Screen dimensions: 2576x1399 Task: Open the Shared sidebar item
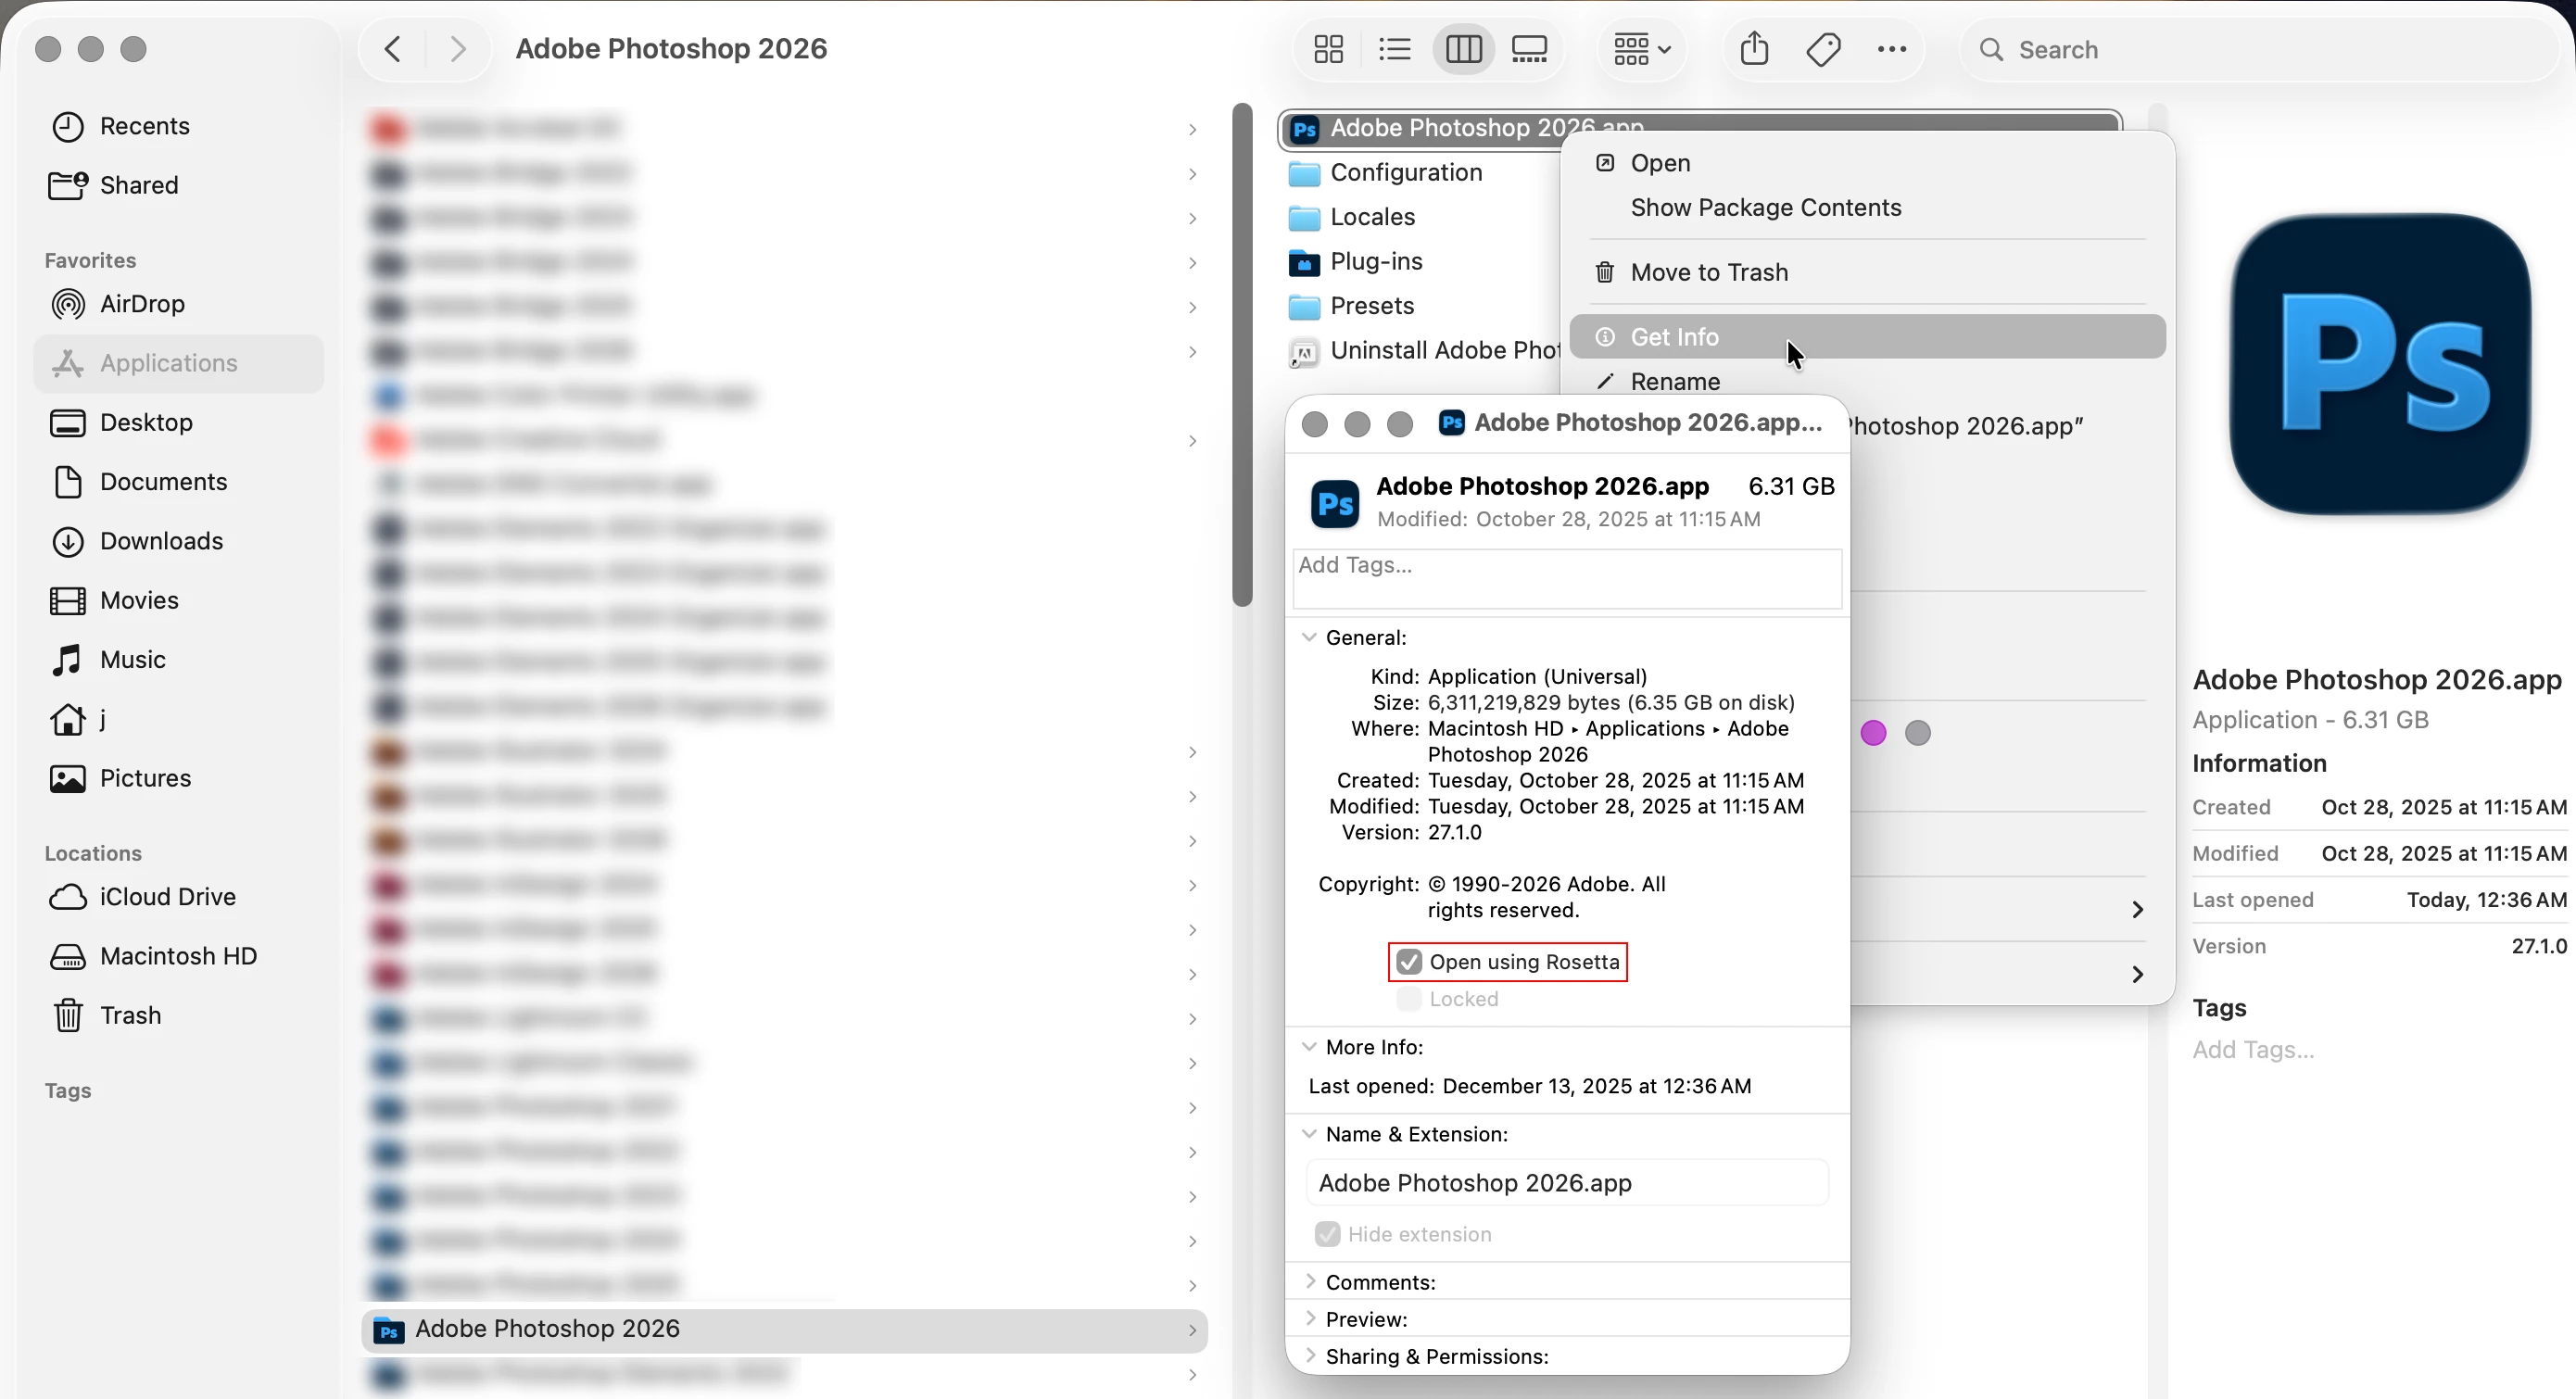[178, 185]
